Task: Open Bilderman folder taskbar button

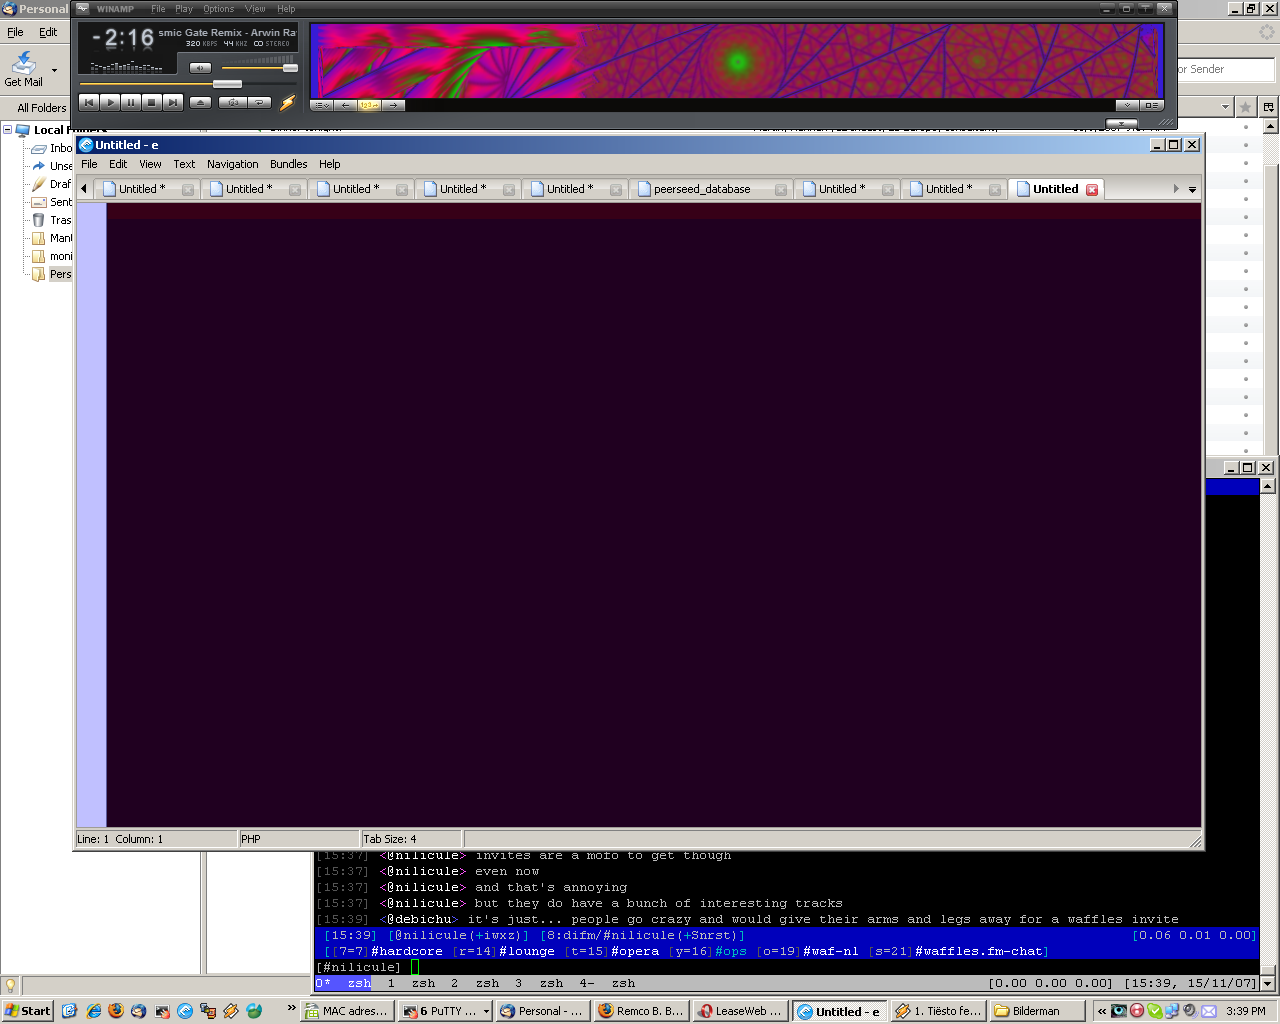Action: [1038, 1011]
